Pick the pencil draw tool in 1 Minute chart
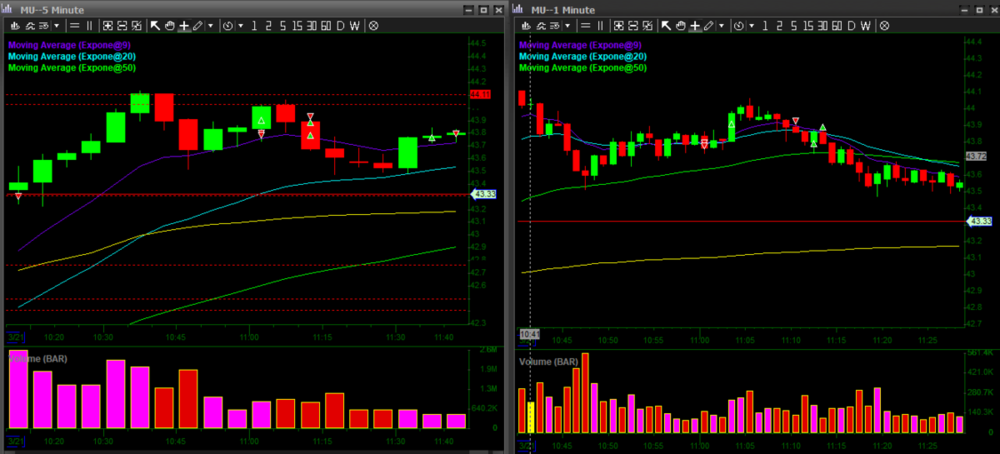1000x454 pixels. [709, 24]
